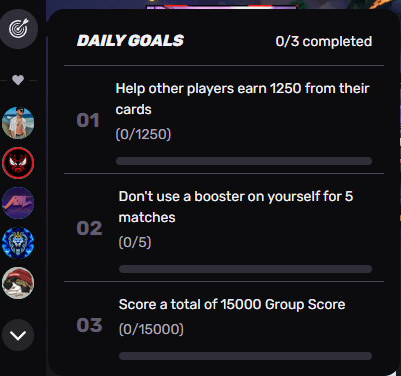Click the 03 goal number label
The image size is (401, 376).
click(89, 325)
